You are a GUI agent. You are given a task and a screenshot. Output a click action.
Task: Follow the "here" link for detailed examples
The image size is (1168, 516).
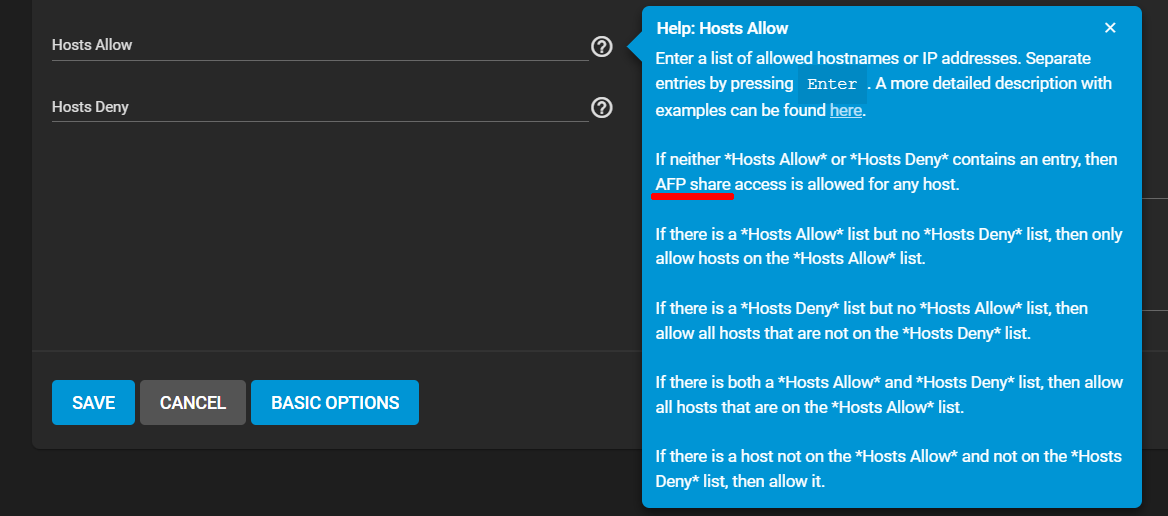tap(845, 110)
